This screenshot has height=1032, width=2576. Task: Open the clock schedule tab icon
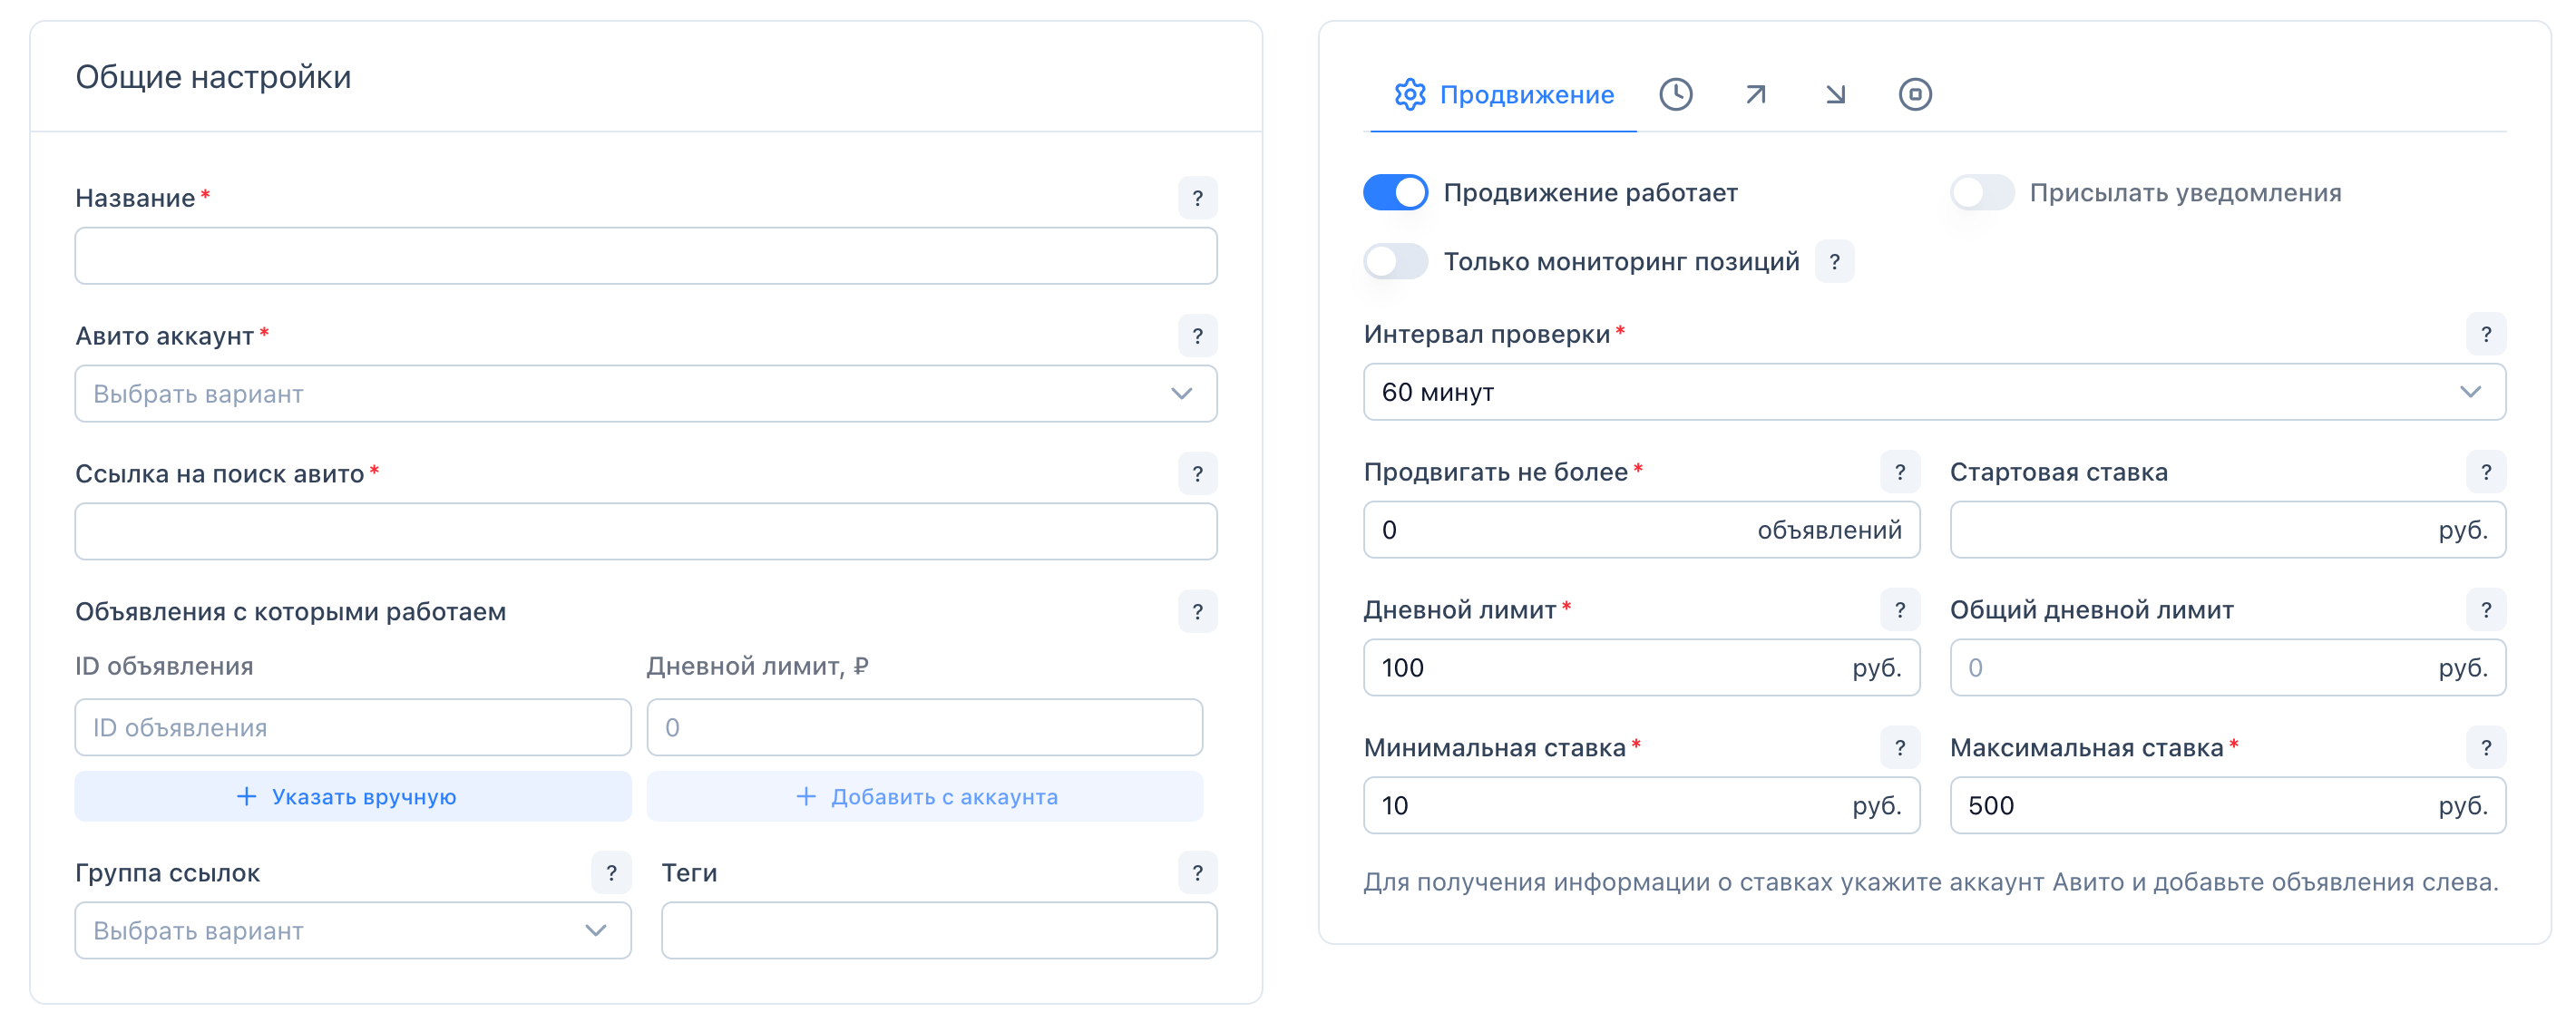coord(1675,95)
